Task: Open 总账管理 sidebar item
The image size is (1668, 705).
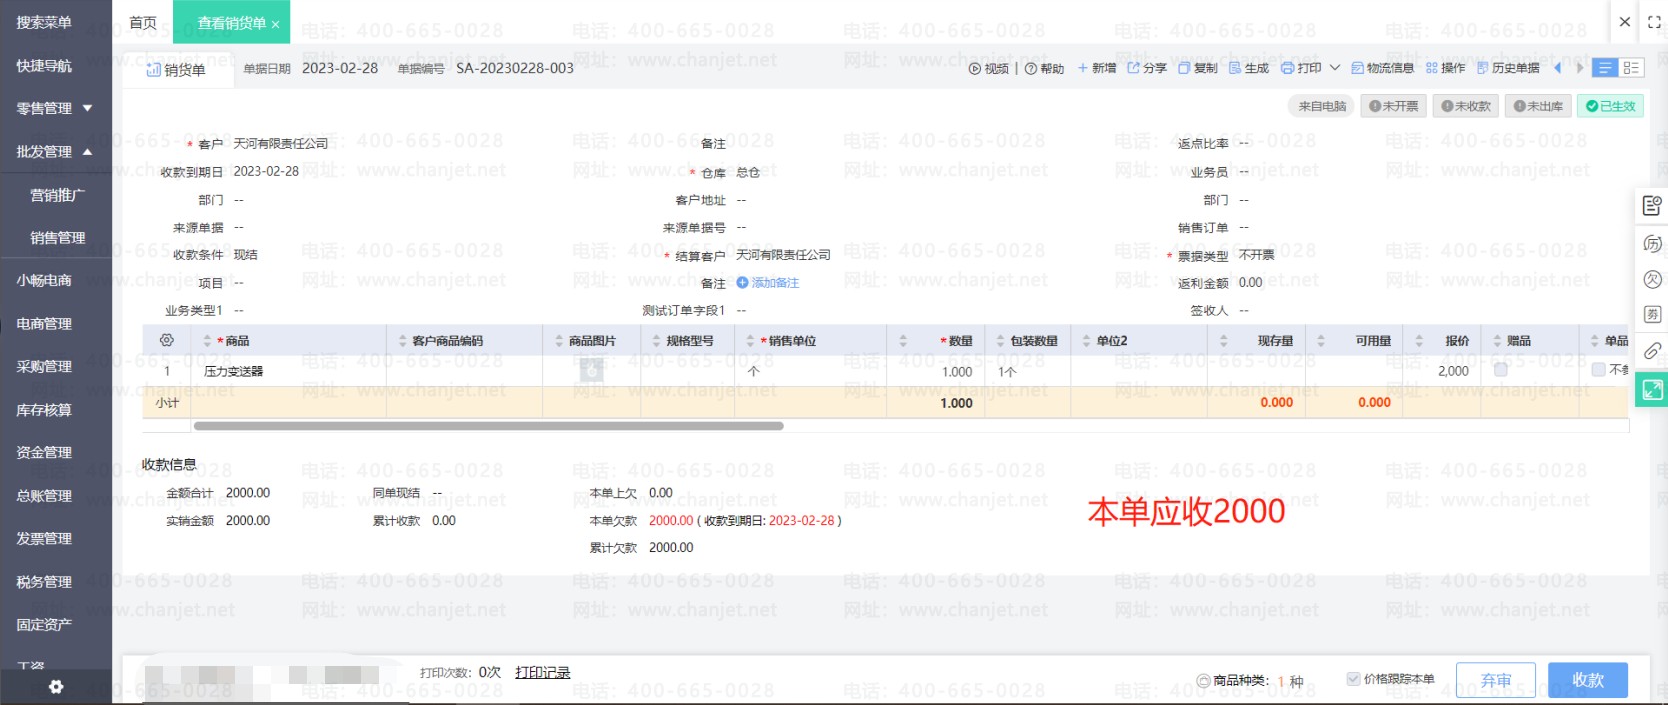Action: tap(44, 495)
